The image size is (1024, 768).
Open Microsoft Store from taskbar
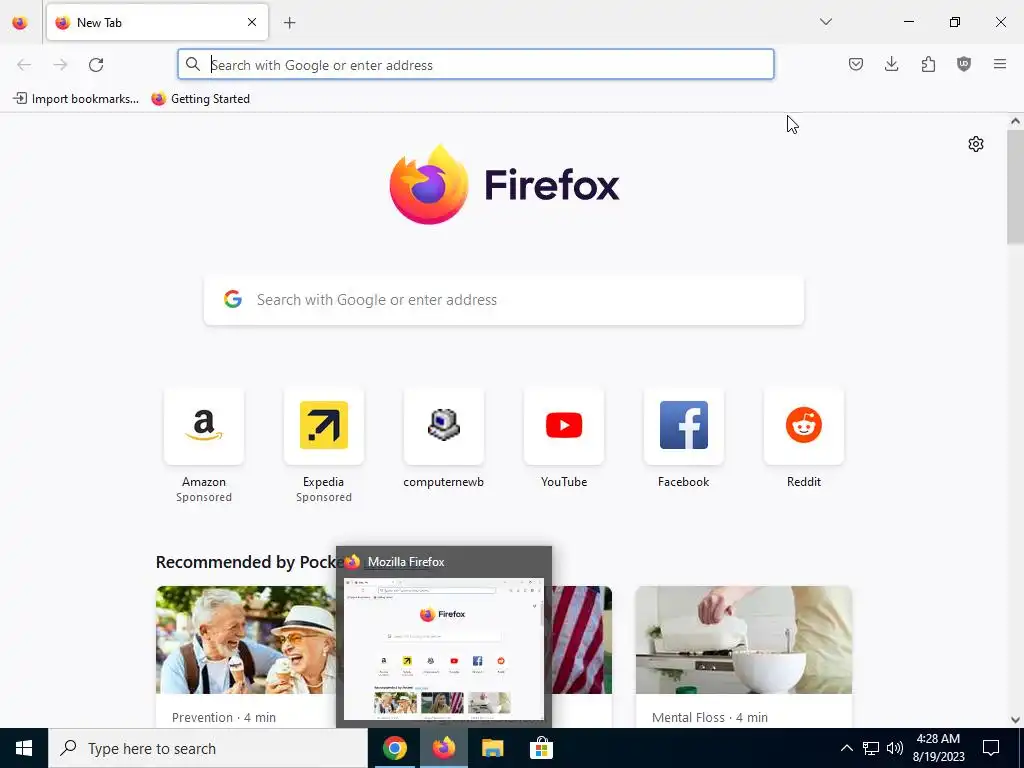pos(541,748)
